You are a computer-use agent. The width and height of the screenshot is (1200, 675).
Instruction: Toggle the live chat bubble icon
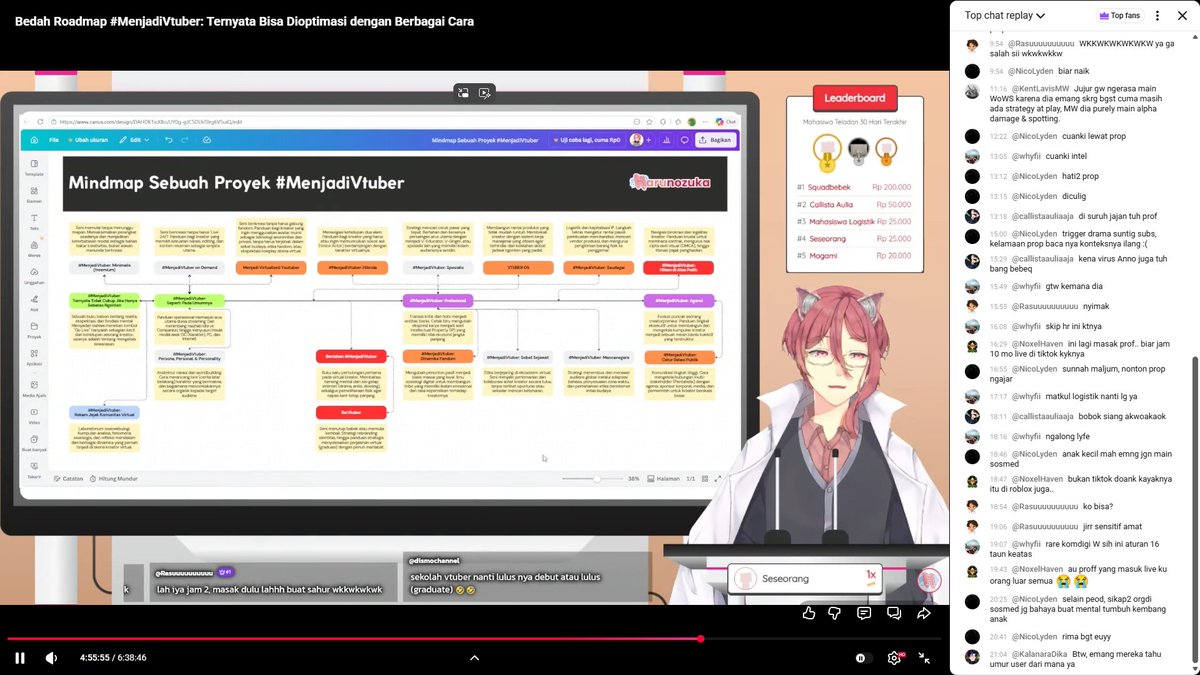click(894, 613)
